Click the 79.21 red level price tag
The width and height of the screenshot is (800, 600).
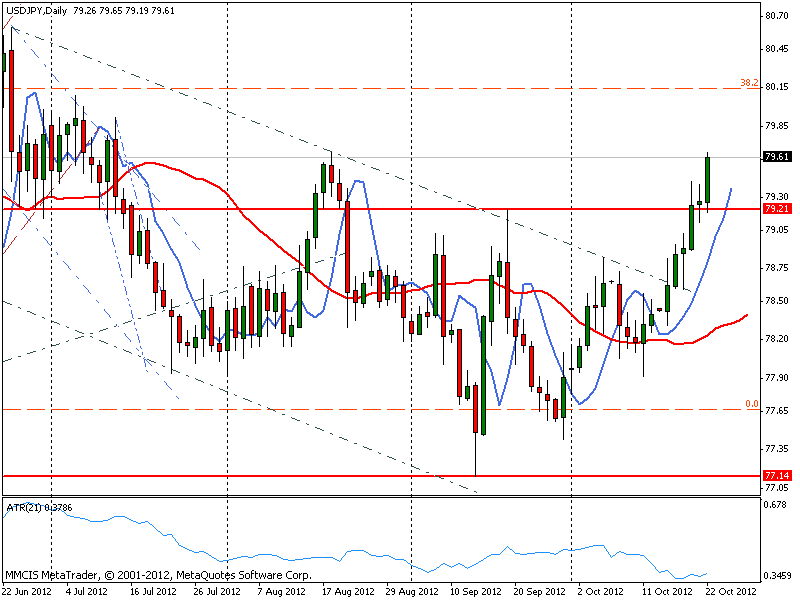pyautogui.click(x=777, y=209)
